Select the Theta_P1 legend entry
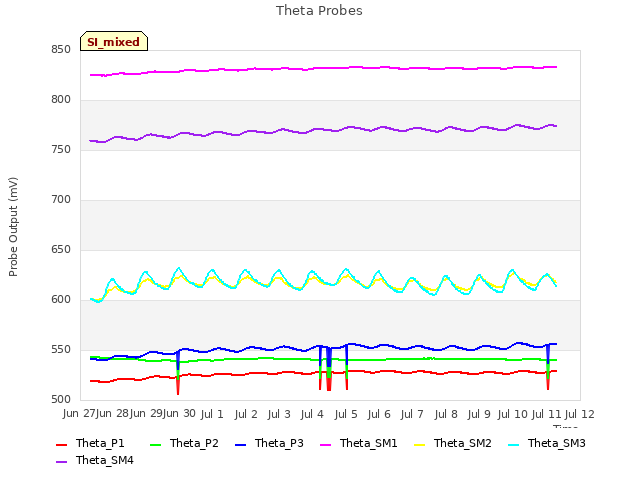640x480 pixels. (x=90, y=443)
